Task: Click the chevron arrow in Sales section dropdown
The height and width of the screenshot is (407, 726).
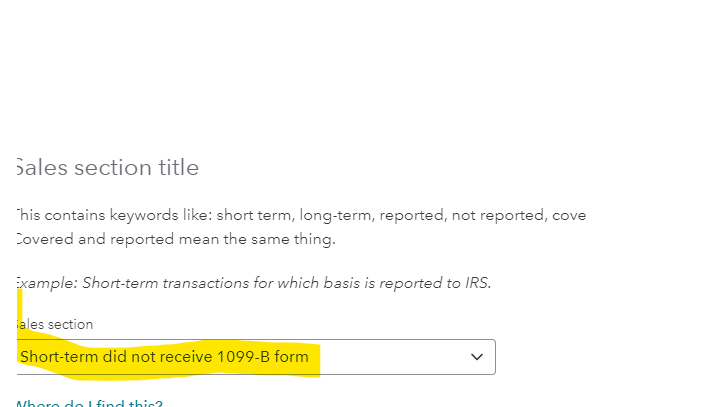Action: 476,357
